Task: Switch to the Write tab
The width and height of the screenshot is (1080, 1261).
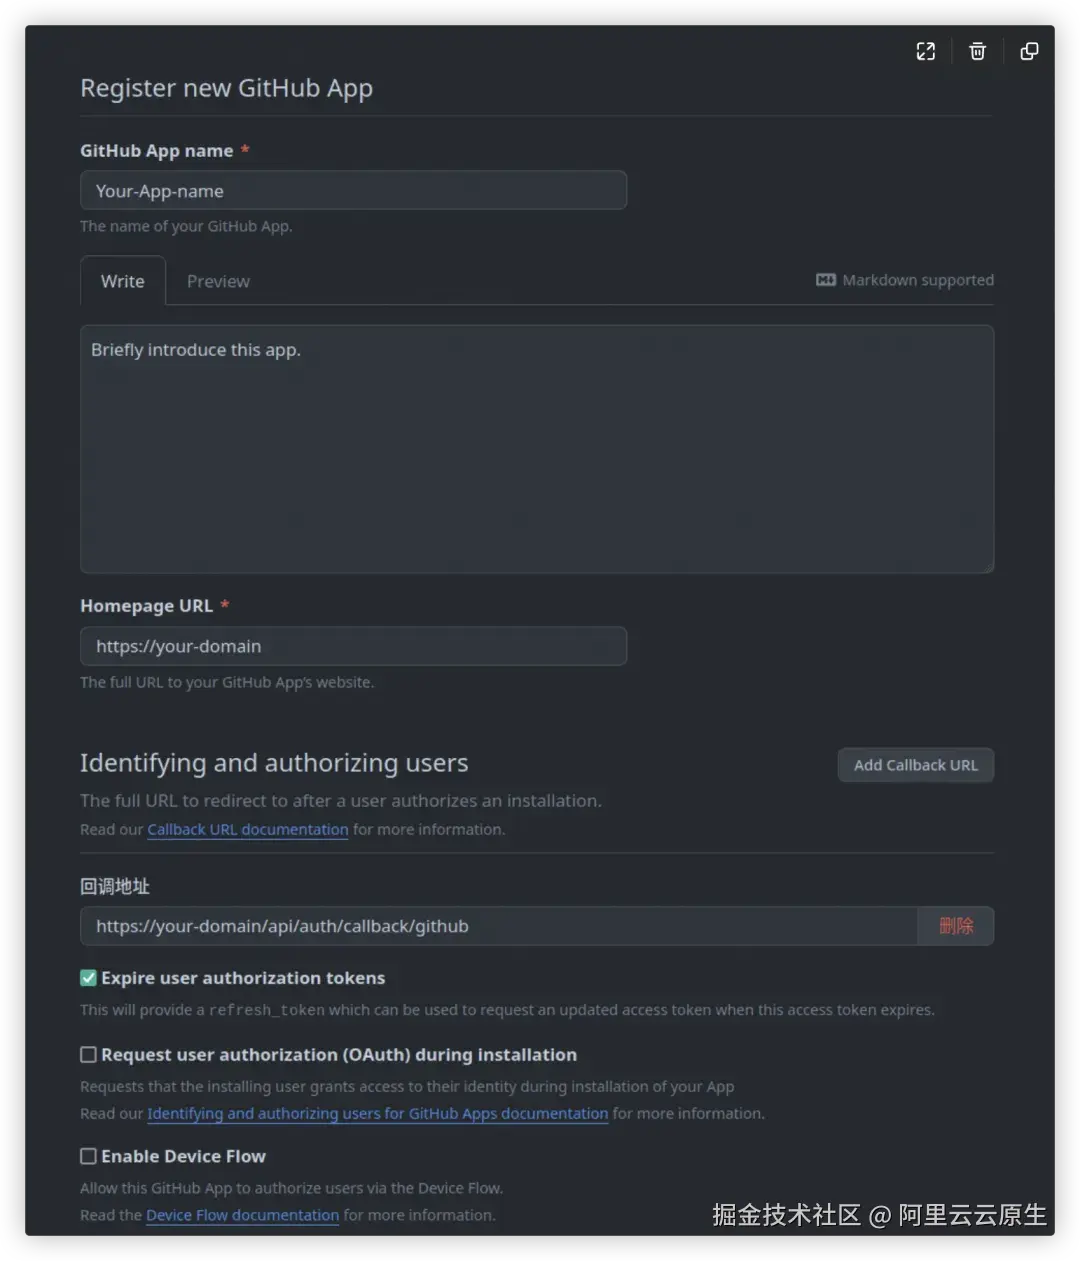Action: tap(123, 282)
